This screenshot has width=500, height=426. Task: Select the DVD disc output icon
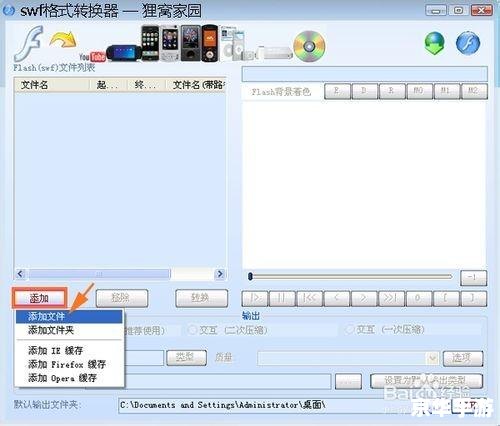click(x=309, y=46)
